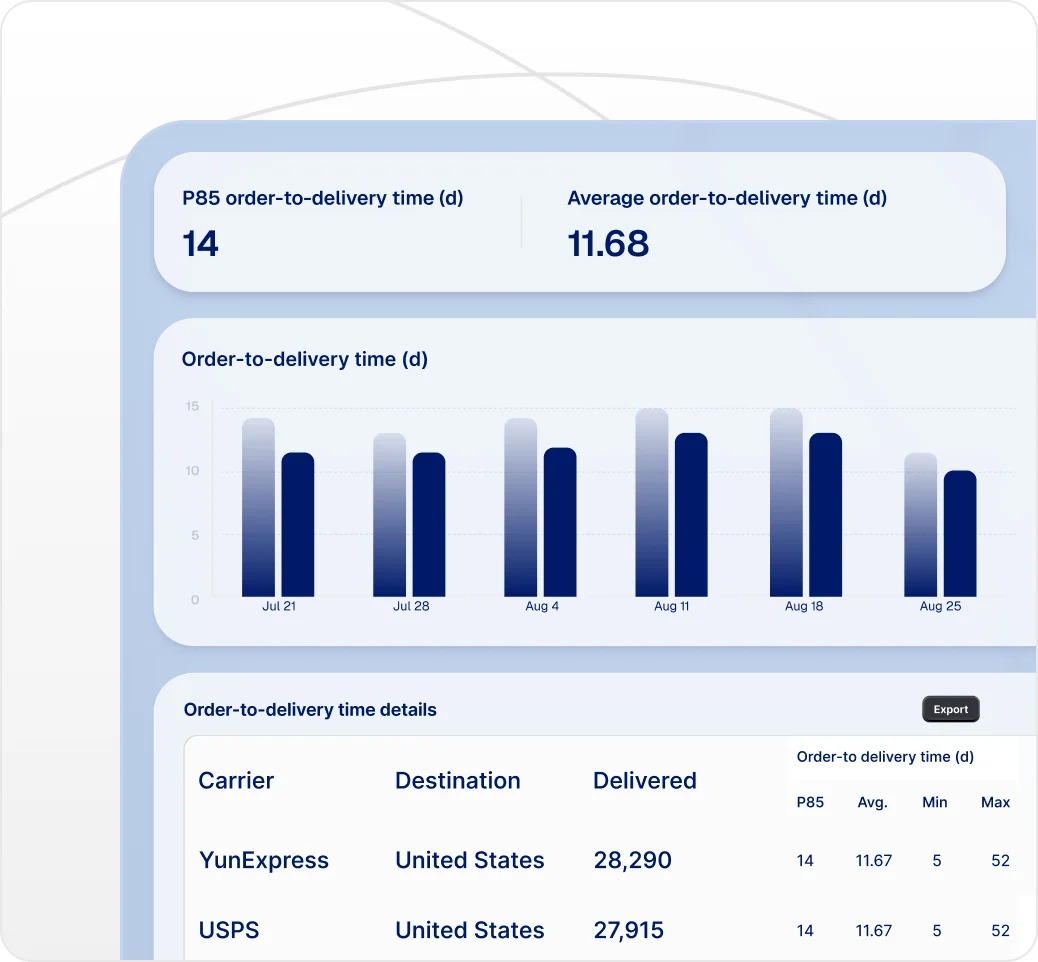This screenshot has height=962, width=1038.
Task: Click the dark average bar for Jul 21
Action: tap(298, 524)
